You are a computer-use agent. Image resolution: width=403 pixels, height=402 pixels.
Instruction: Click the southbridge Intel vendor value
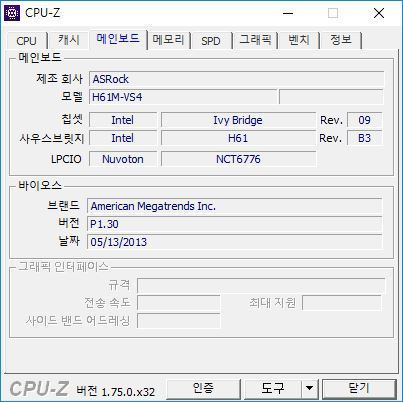pyautogui.click(x=123, y=138)
